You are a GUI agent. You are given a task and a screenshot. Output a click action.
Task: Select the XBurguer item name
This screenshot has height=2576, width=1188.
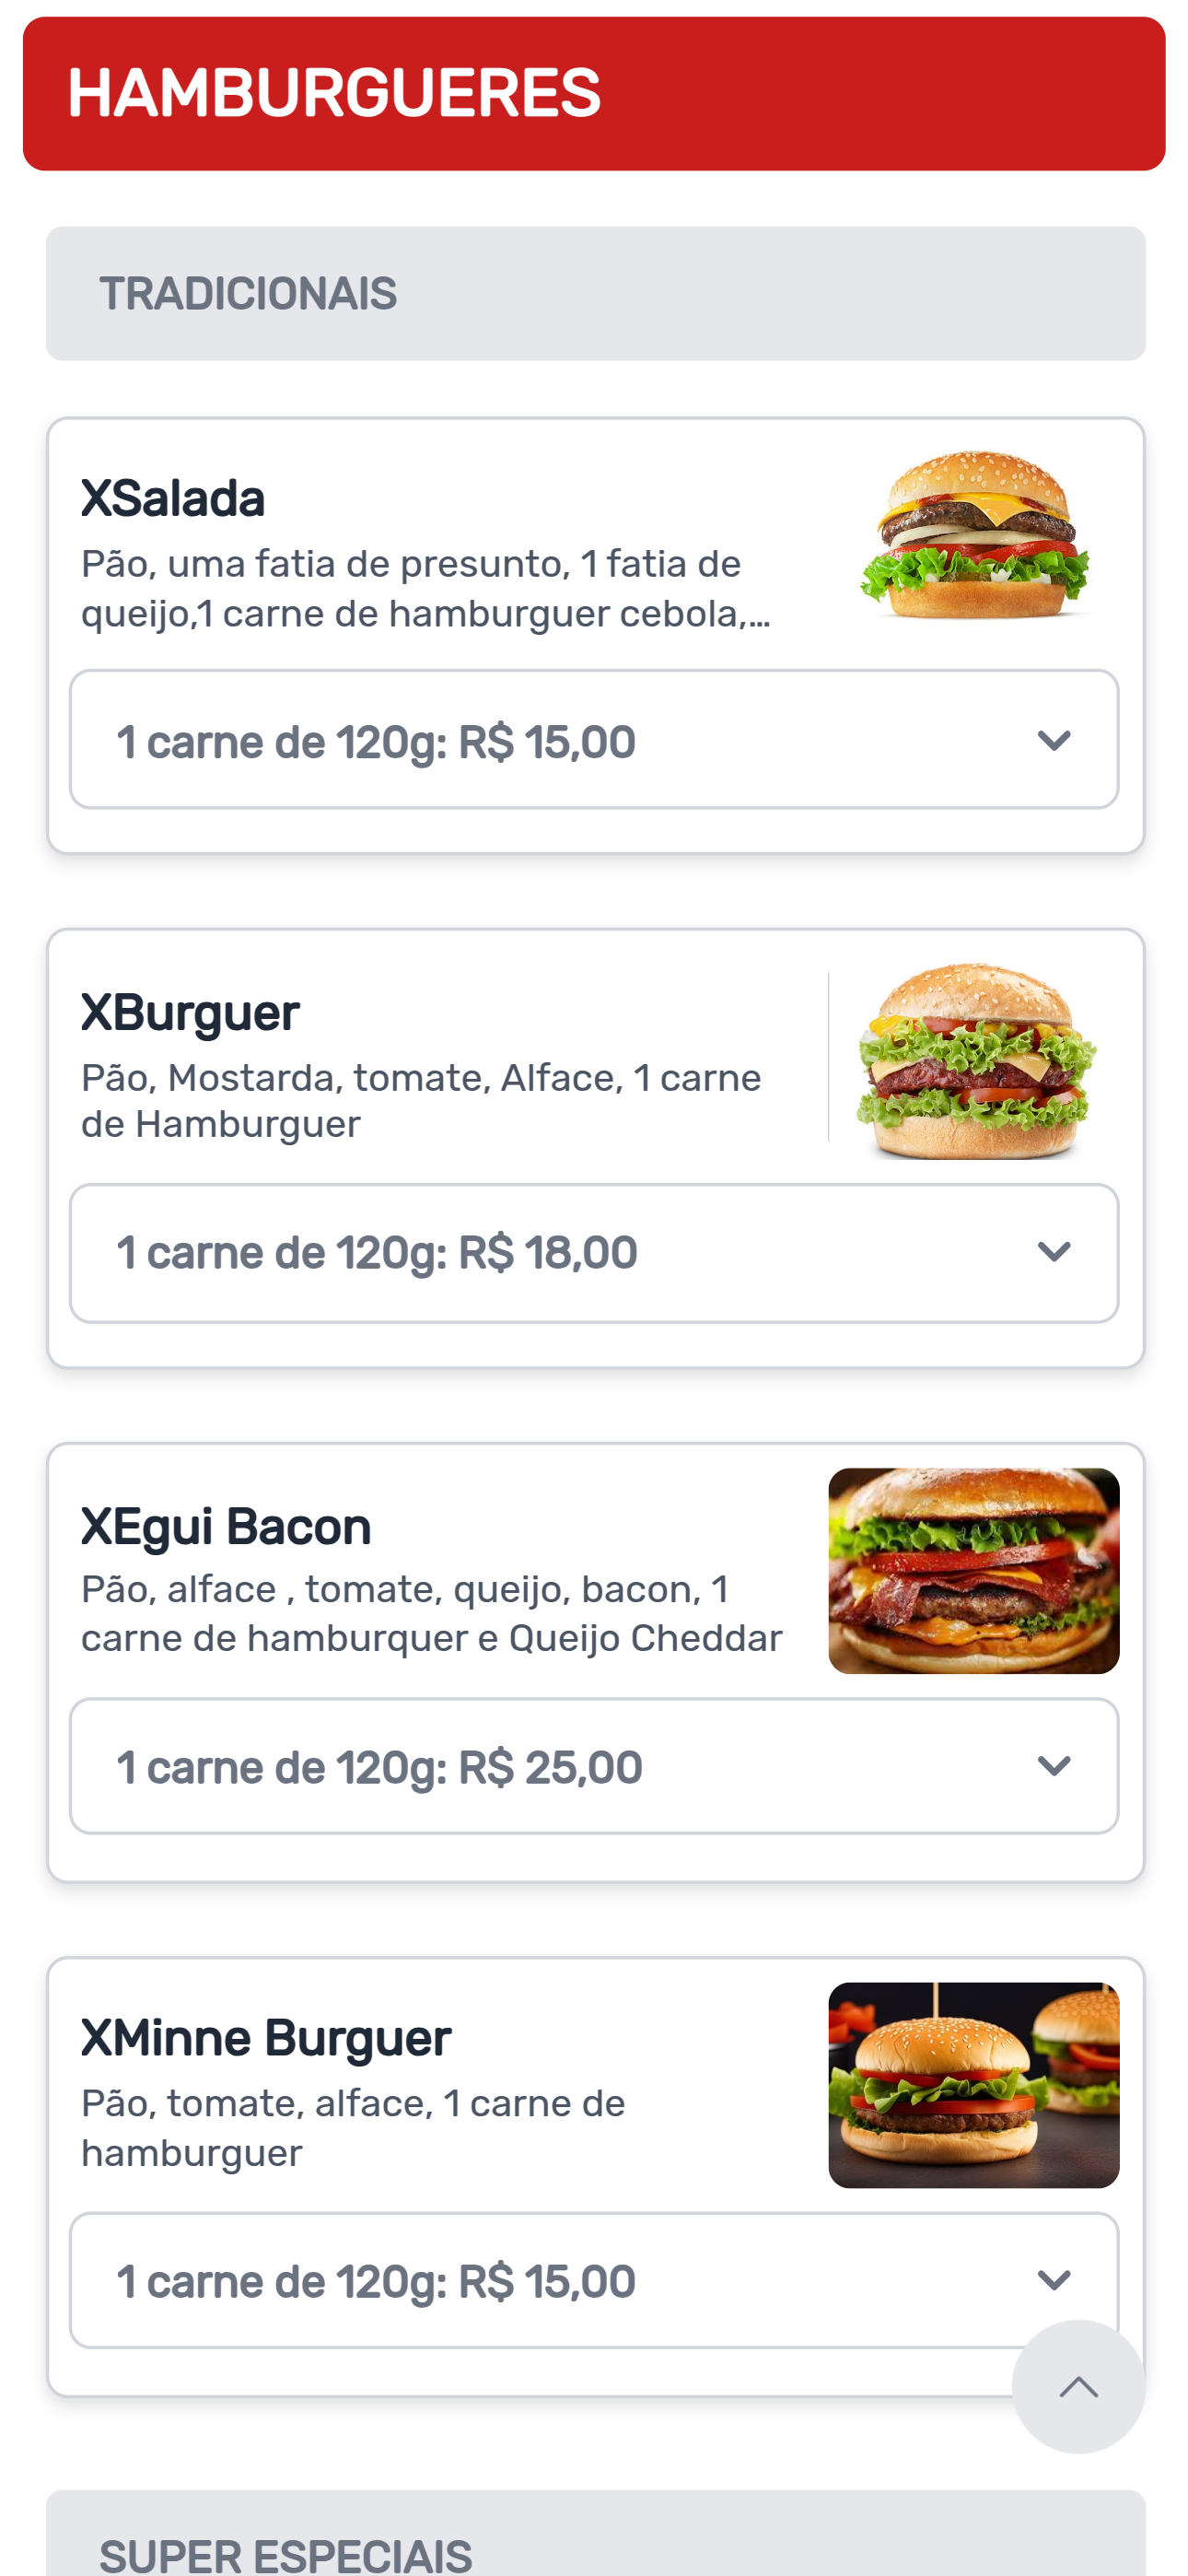190,1012
